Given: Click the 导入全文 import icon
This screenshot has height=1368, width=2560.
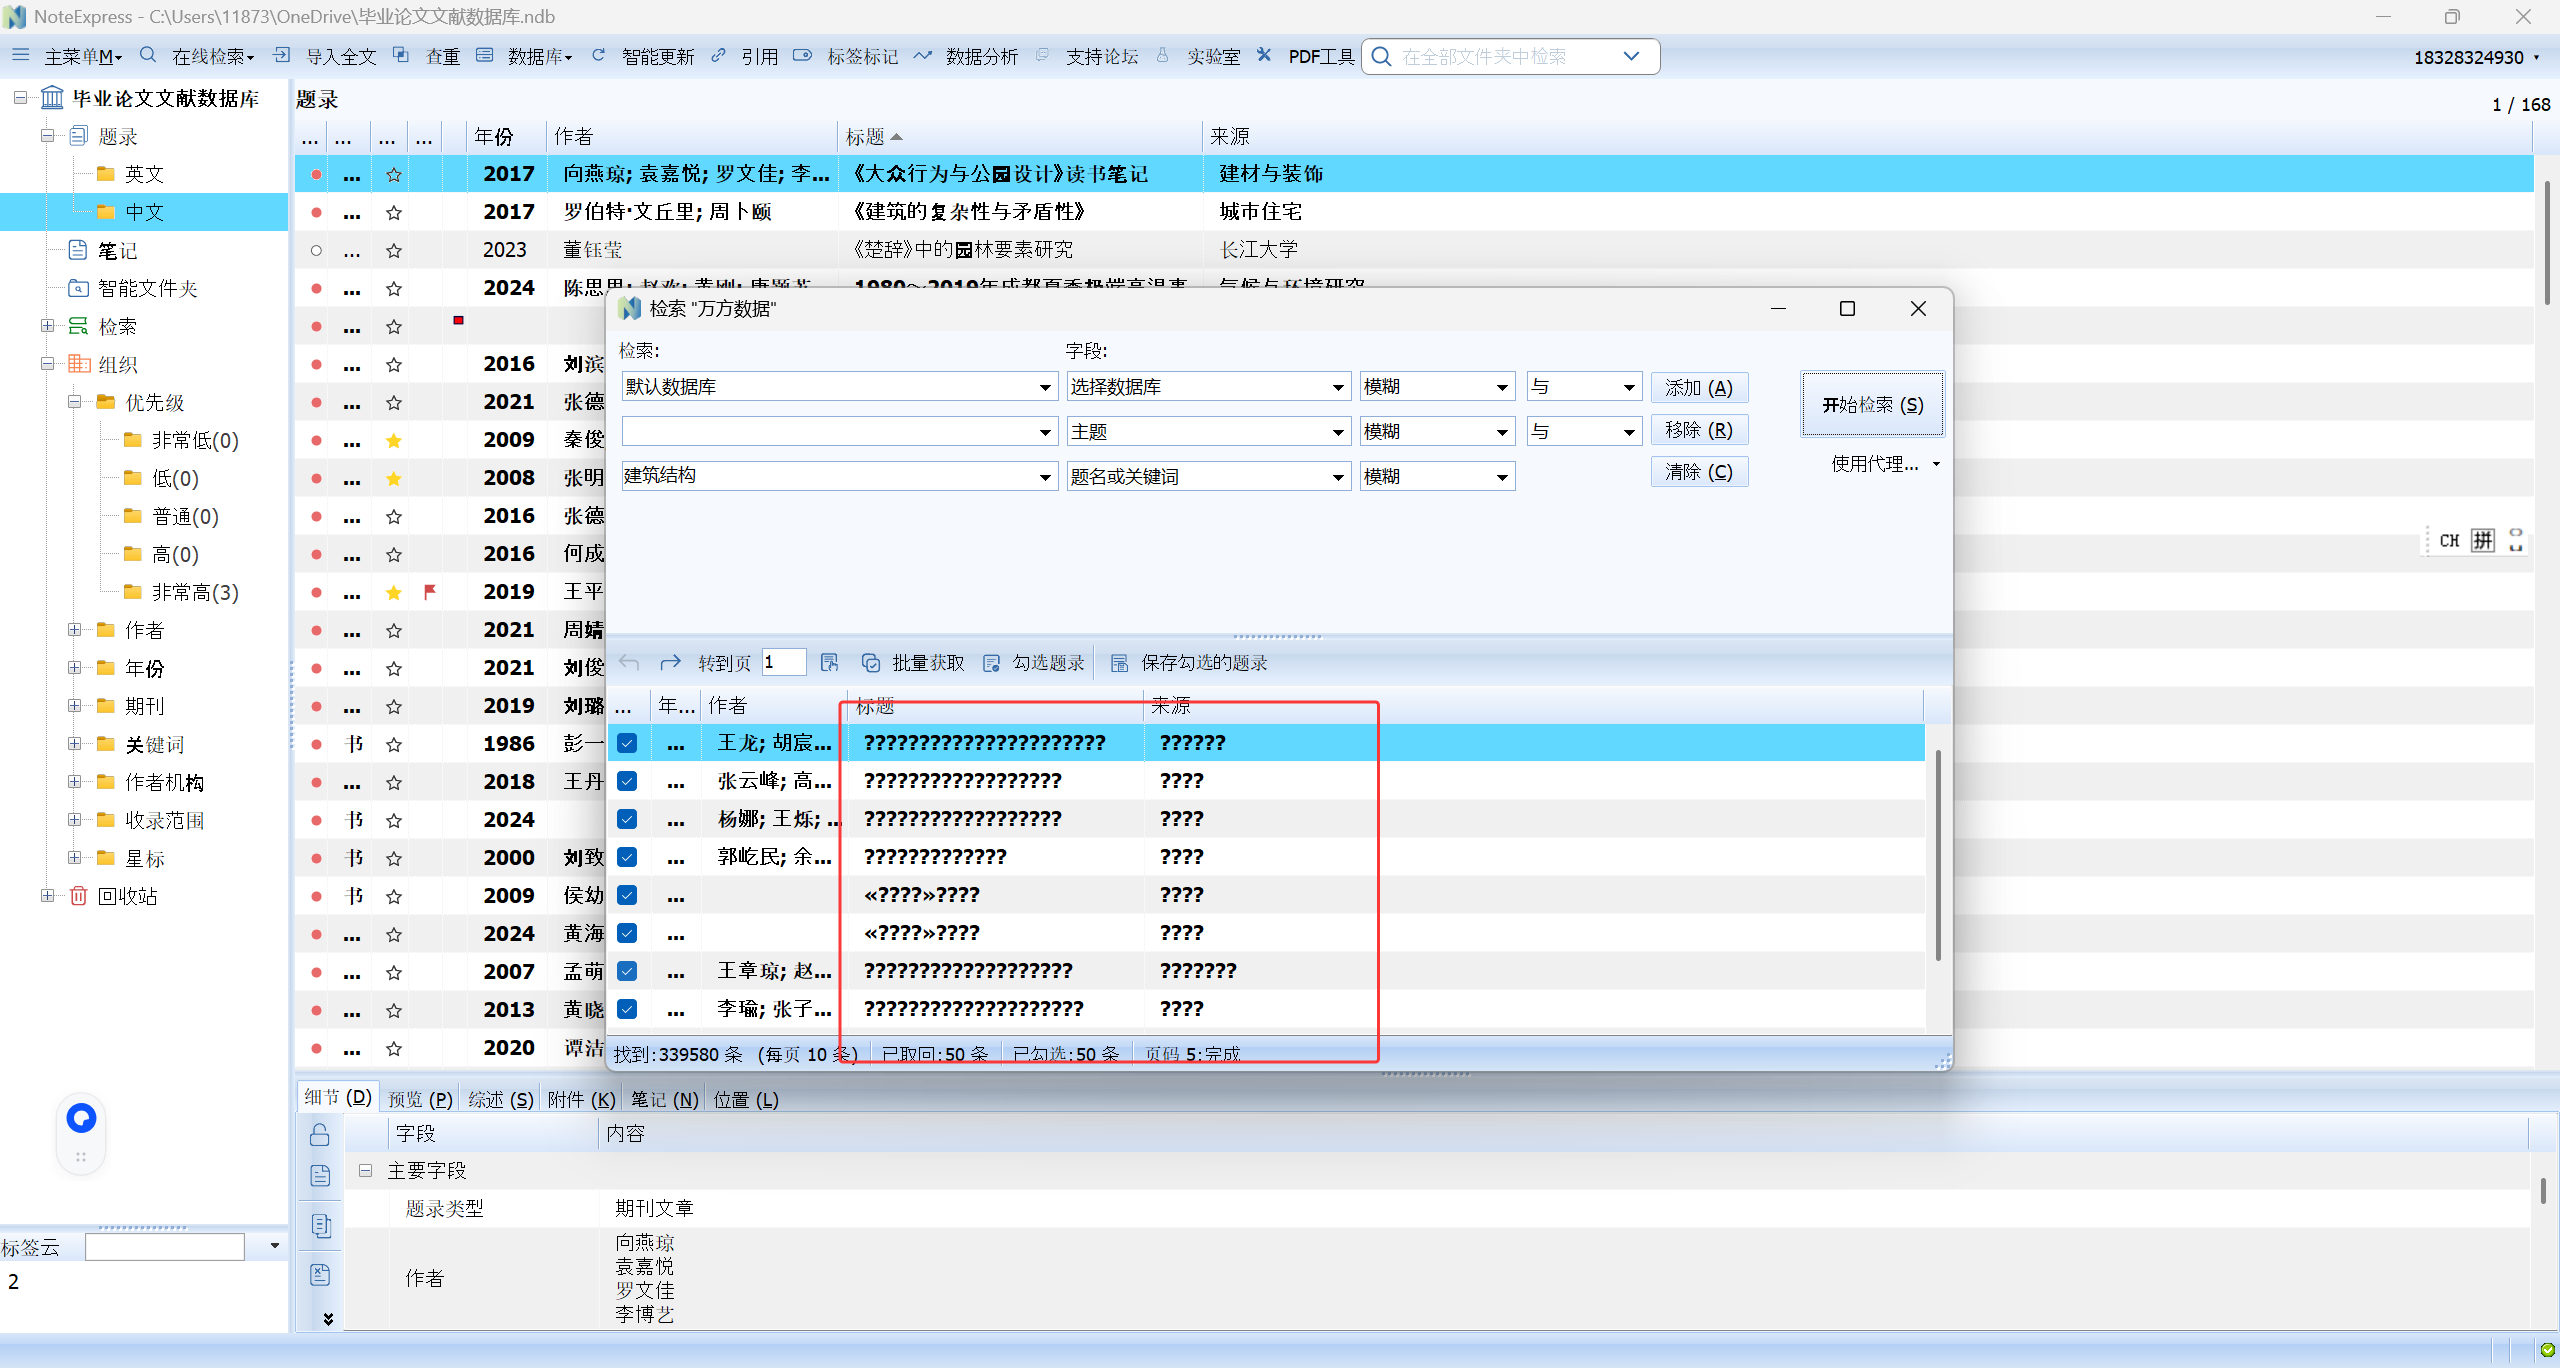Looking at the screenshot, I should click(x=282, y=55).
